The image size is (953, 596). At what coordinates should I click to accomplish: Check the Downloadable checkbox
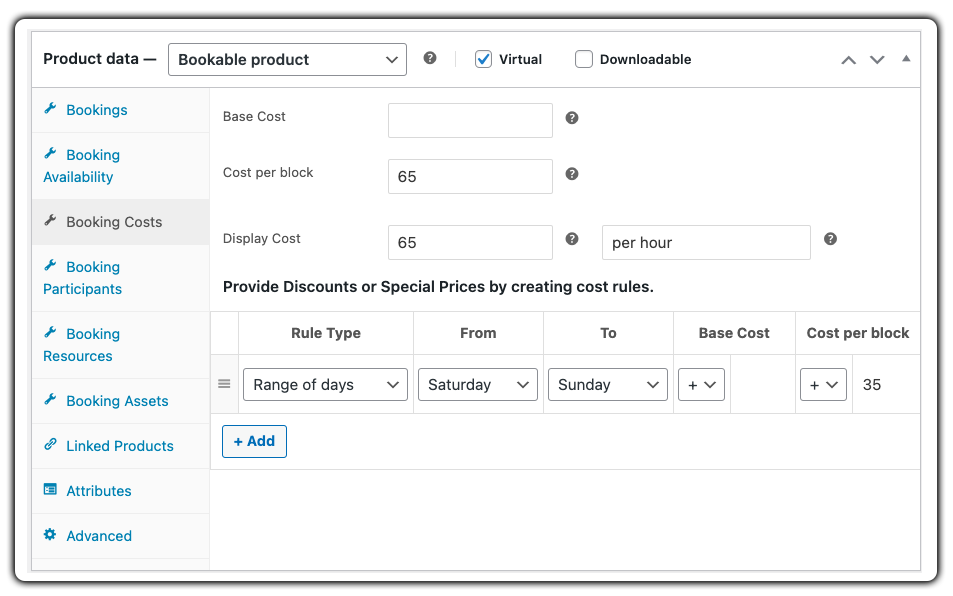pos(583,59)
